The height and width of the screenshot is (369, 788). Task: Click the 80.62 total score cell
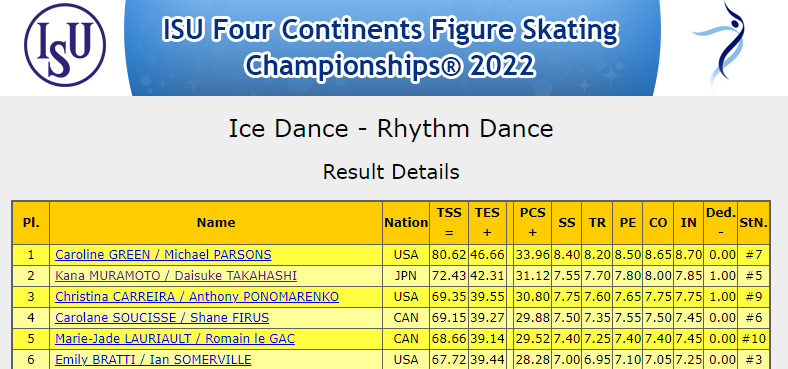449,255
